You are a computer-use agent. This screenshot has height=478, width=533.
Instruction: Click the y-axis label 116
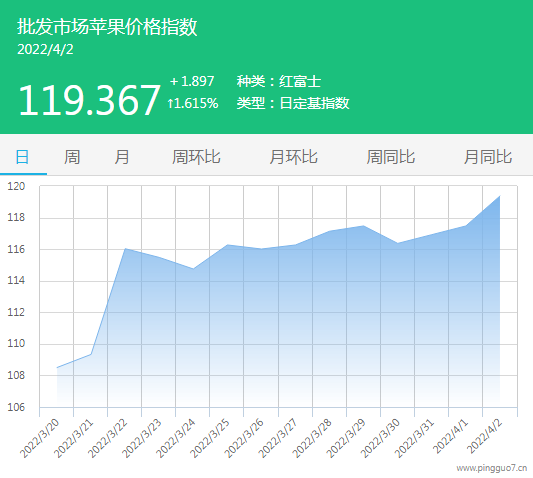coord(16,249)
